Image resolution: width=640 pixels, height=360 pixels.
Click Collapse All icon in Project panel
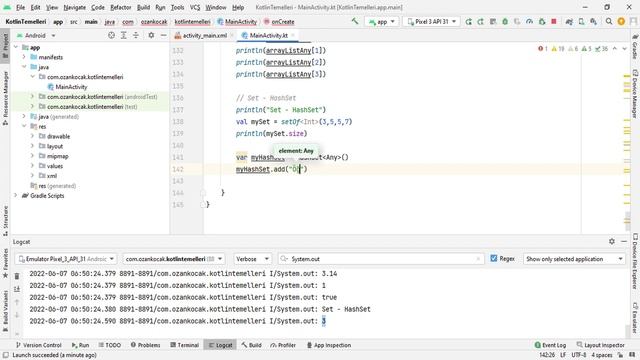coord(136,36)
